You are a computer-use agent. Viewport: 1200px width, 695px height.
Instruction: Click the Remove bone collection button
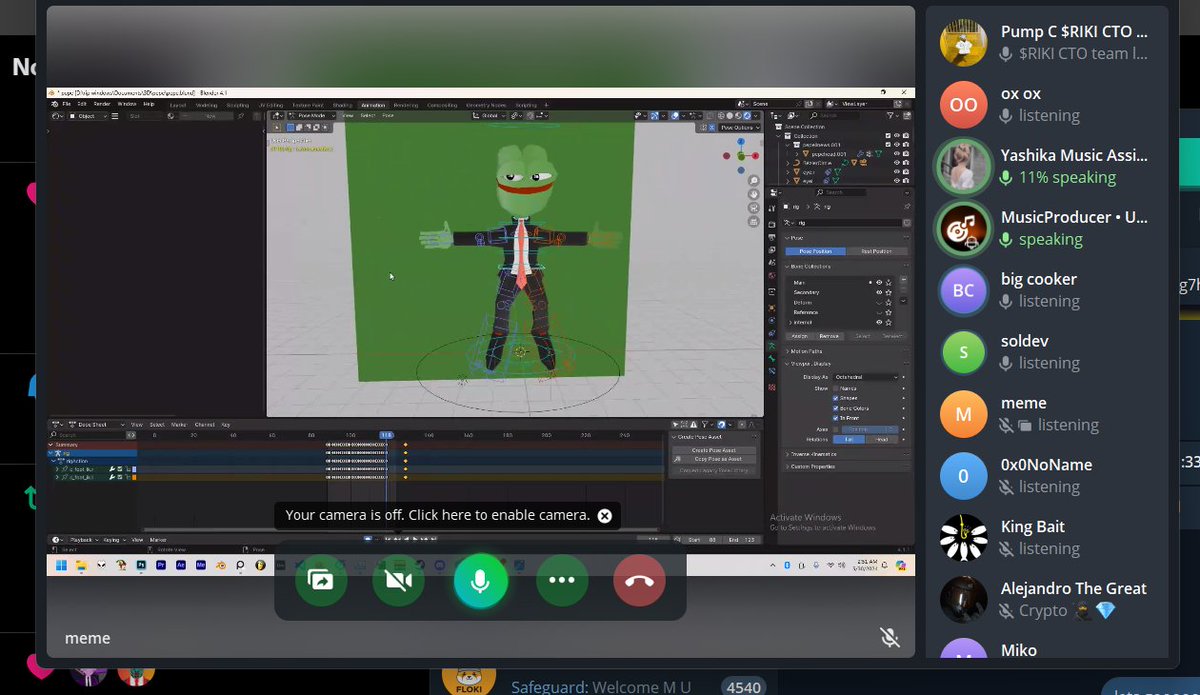tap(831, 336)
